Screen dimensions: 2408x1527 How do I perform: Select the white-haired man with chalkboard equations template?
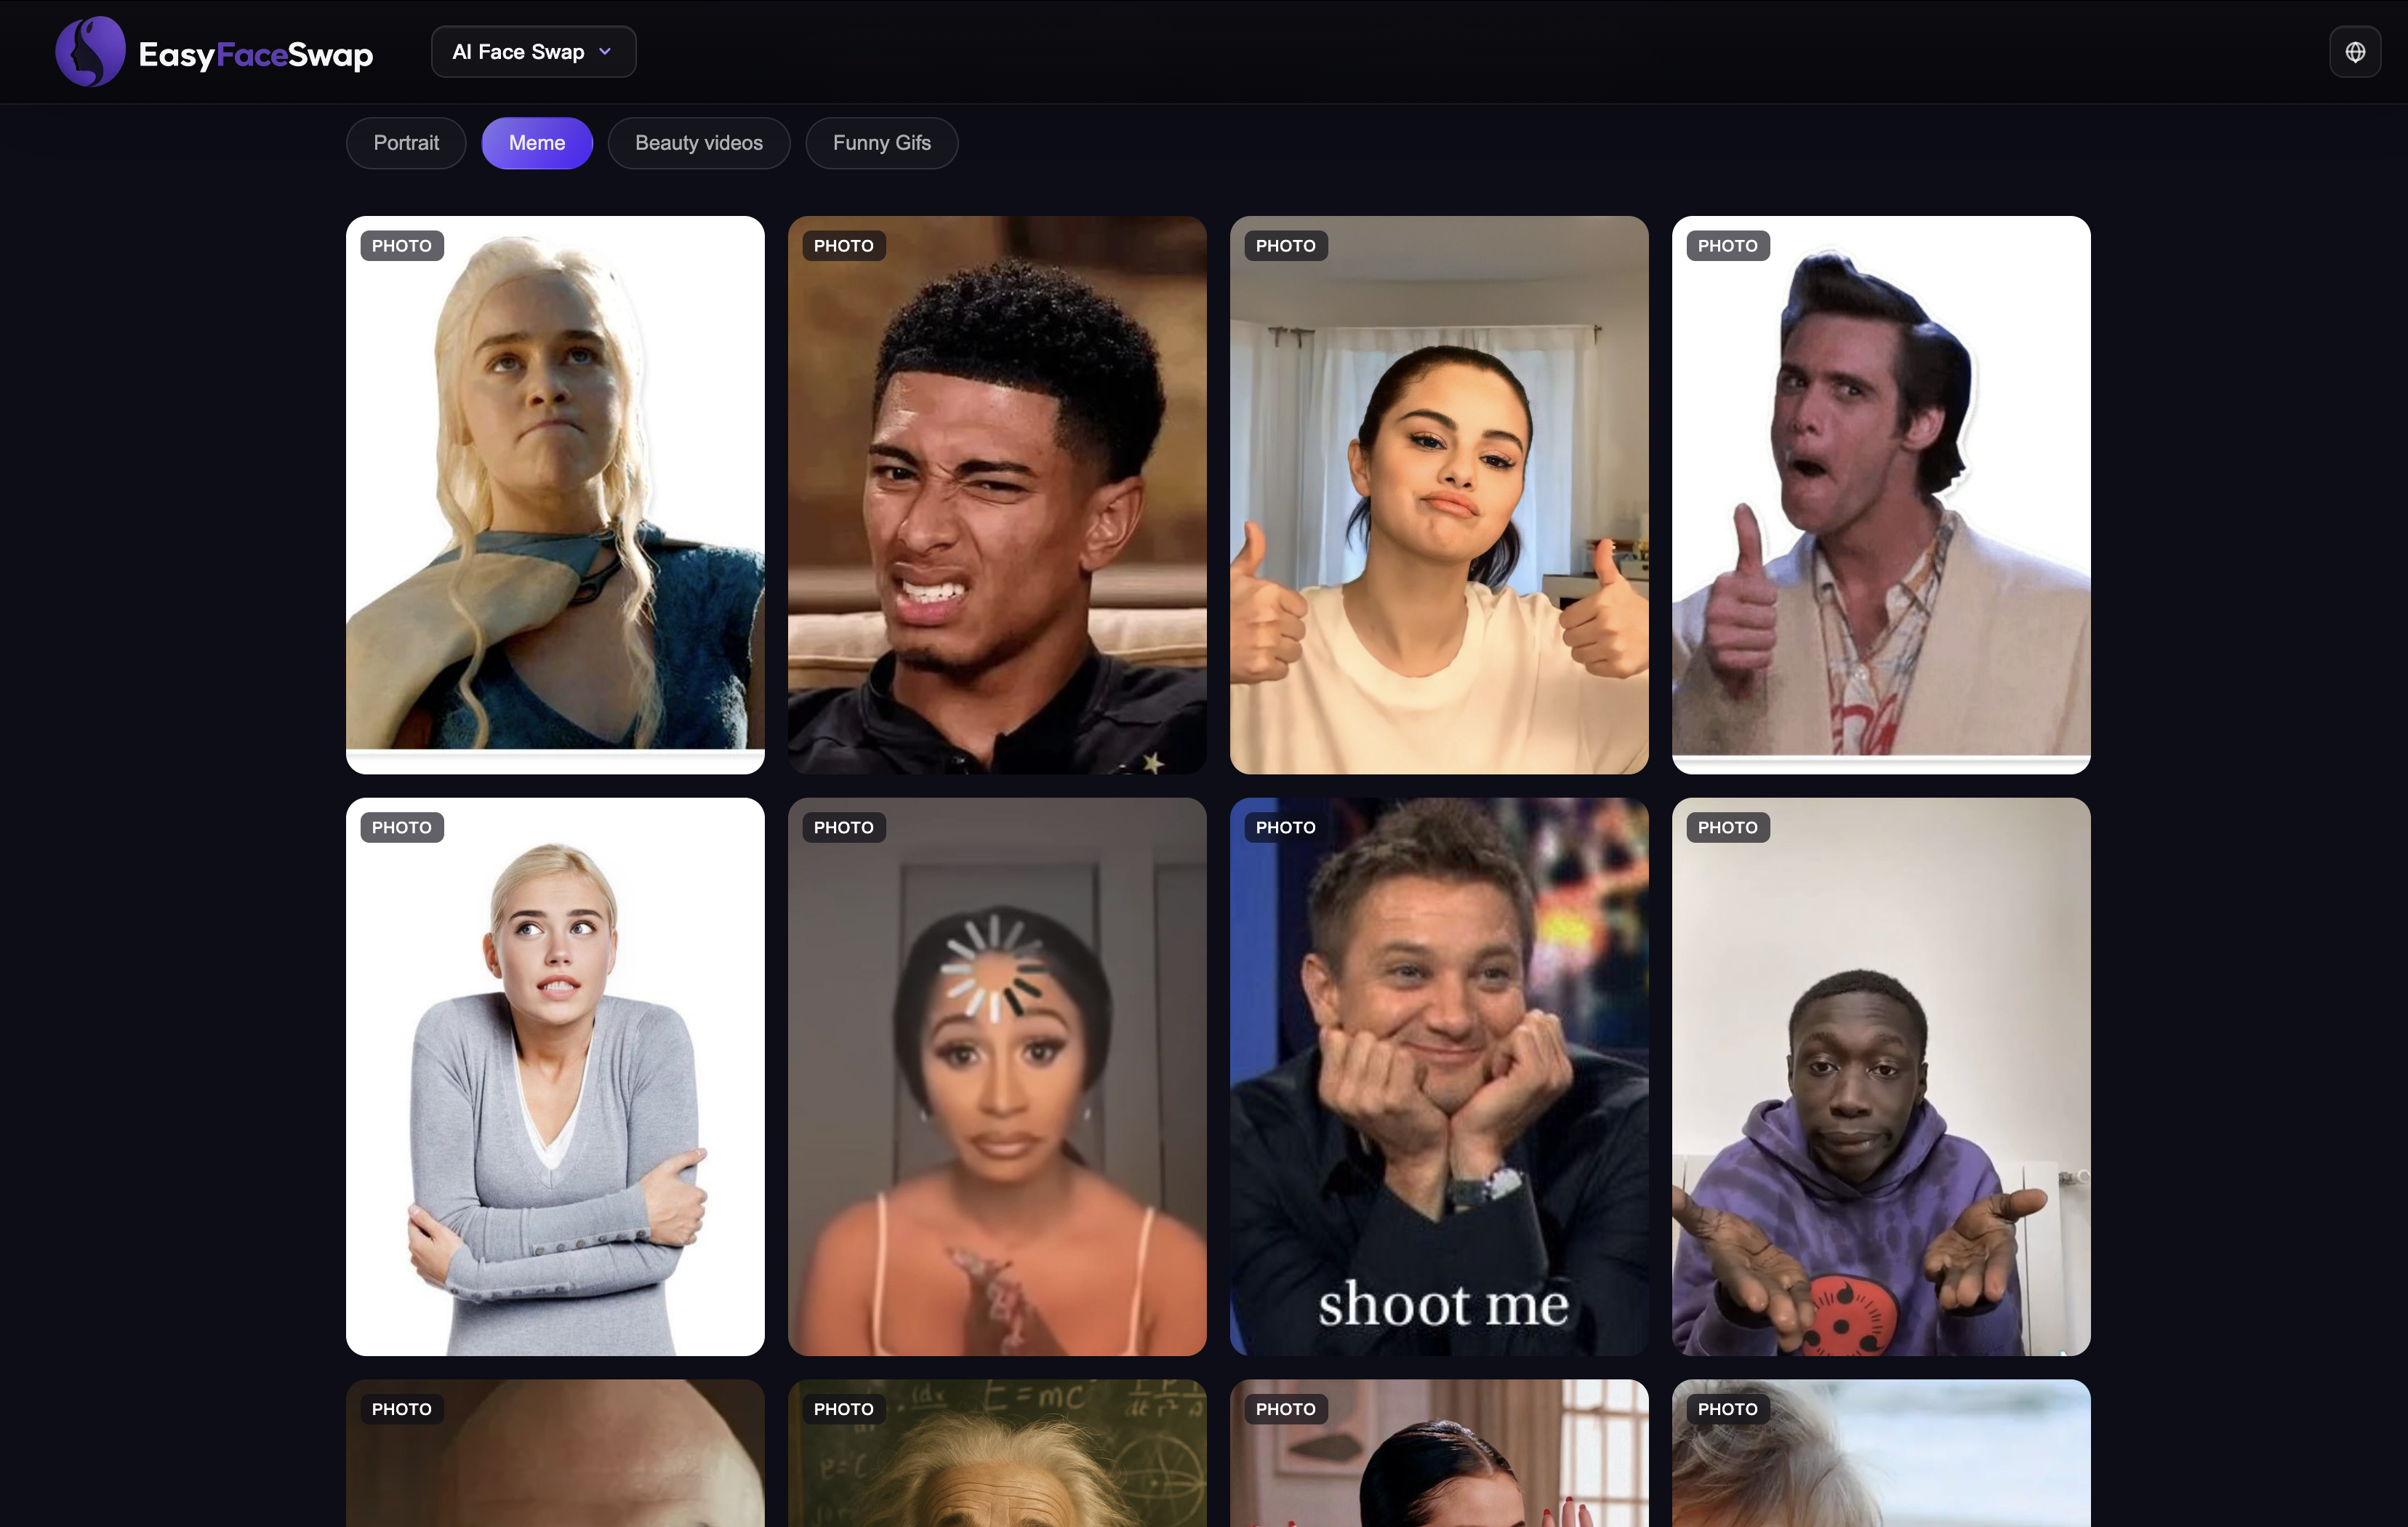(x=997, y=1453)
